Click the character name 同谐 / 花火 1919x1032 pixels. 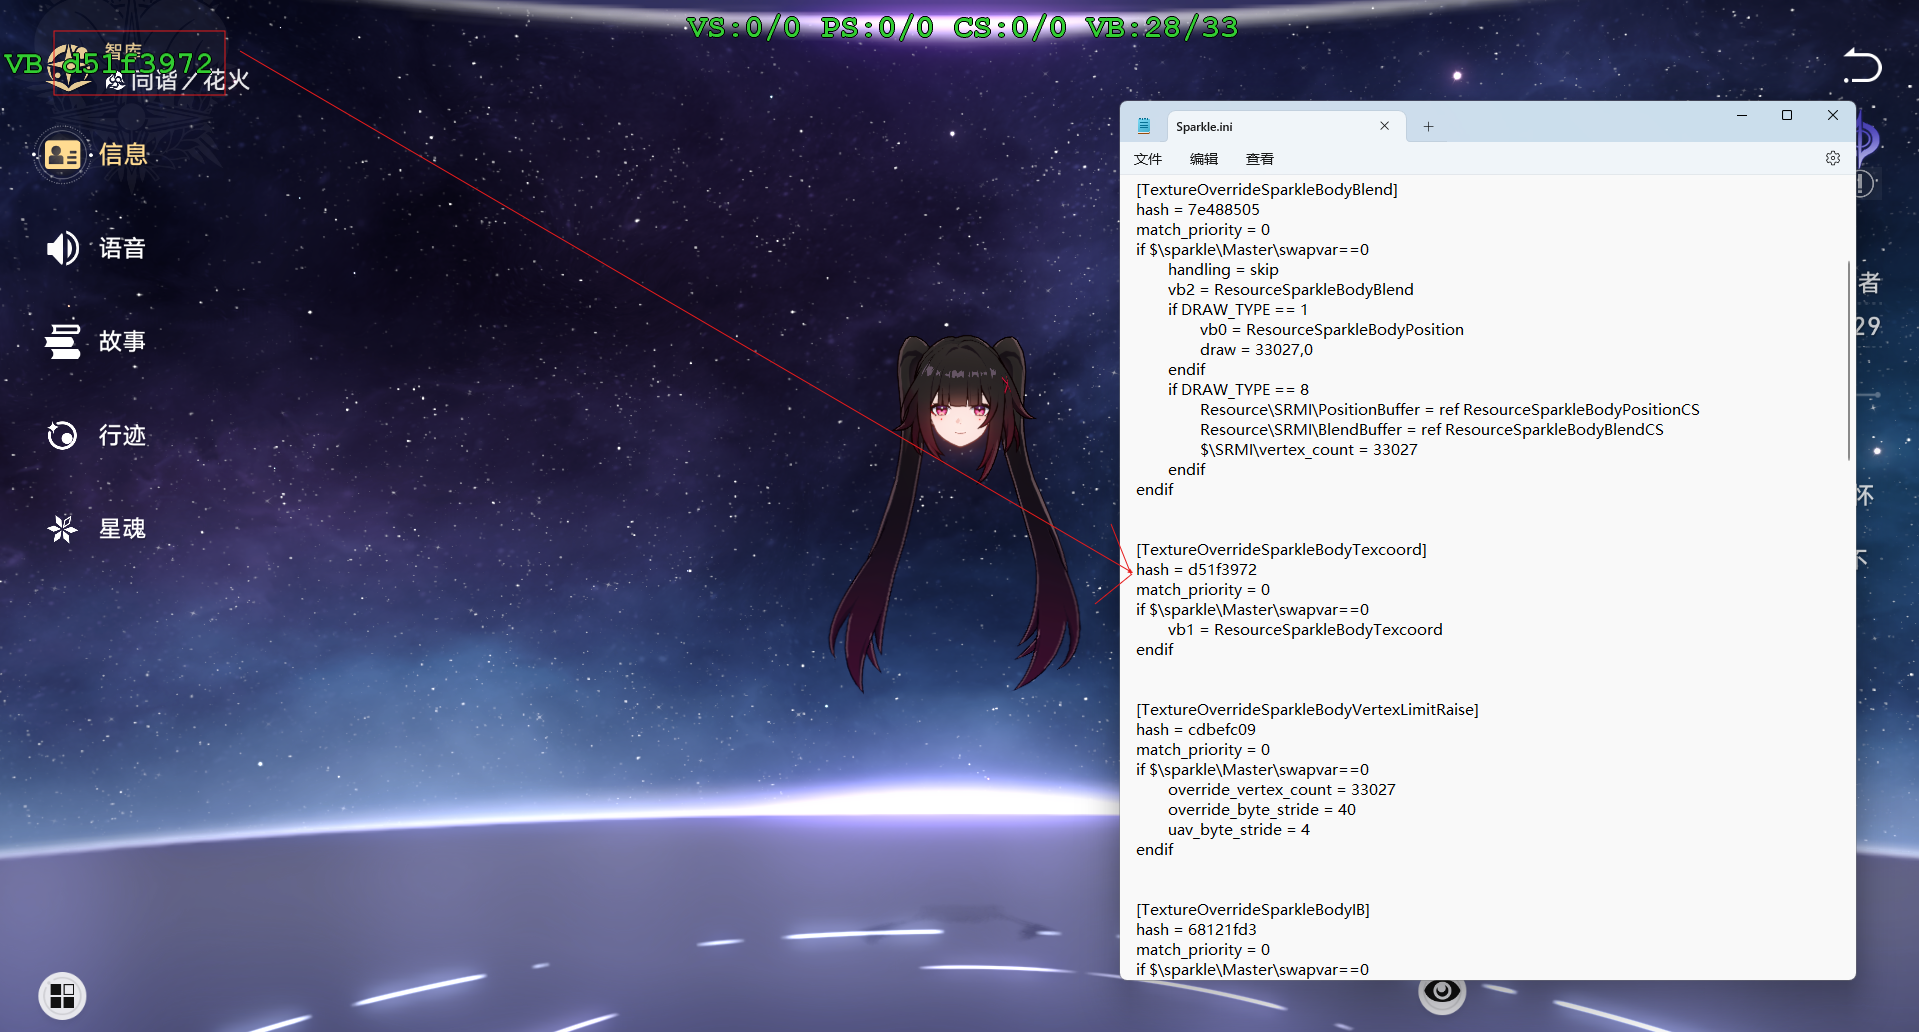click(190, 80)
